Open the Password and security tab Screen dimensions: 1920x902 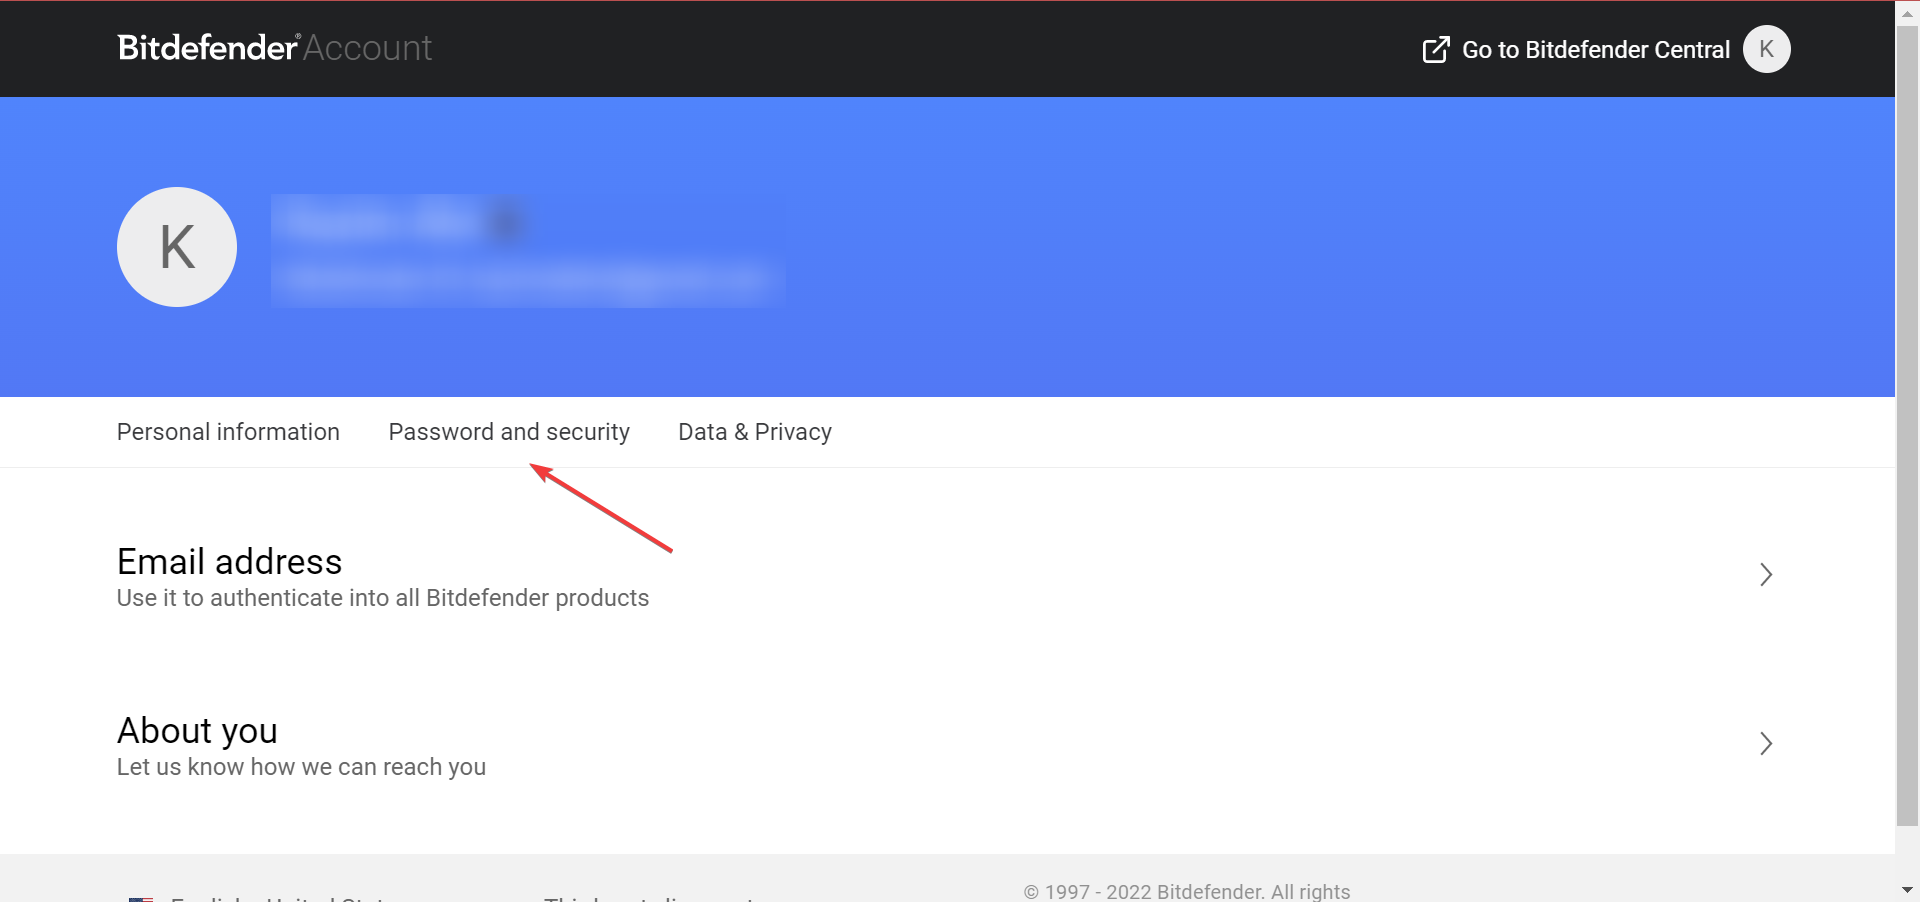pyautogui.click(x=509, y=432)
